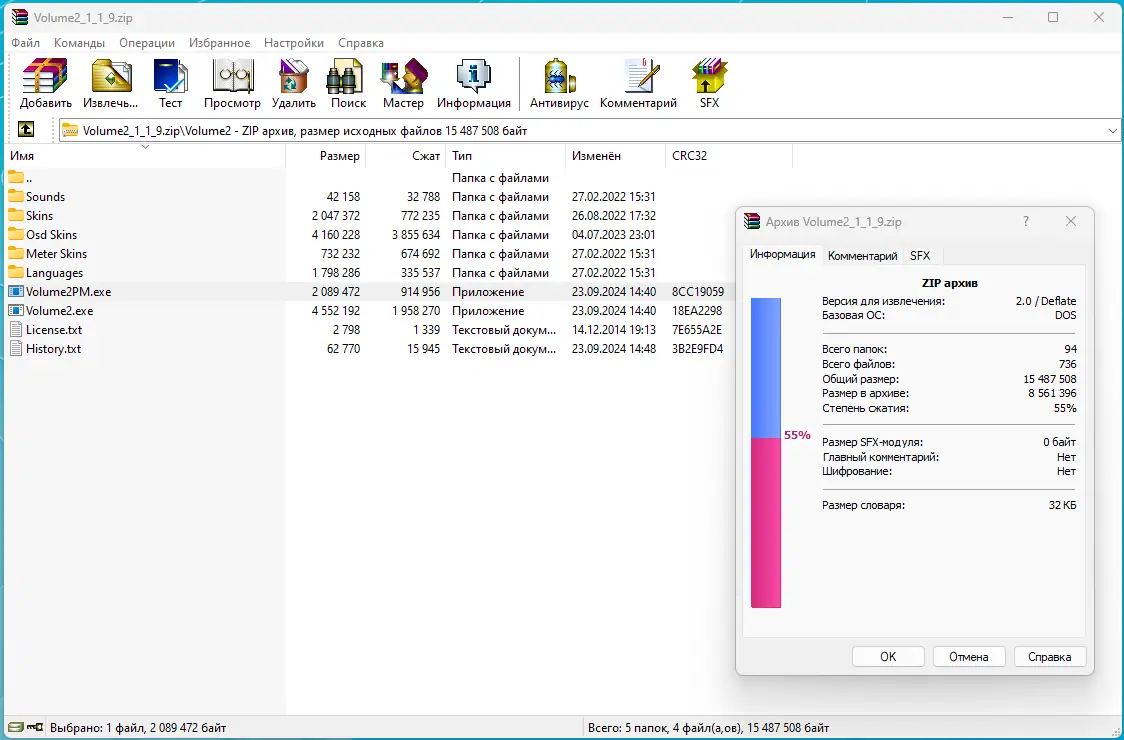1124x740 pixels.
Task: Click the size value 4 160 228
Action: pyautogui.click(x=335, y=234)
